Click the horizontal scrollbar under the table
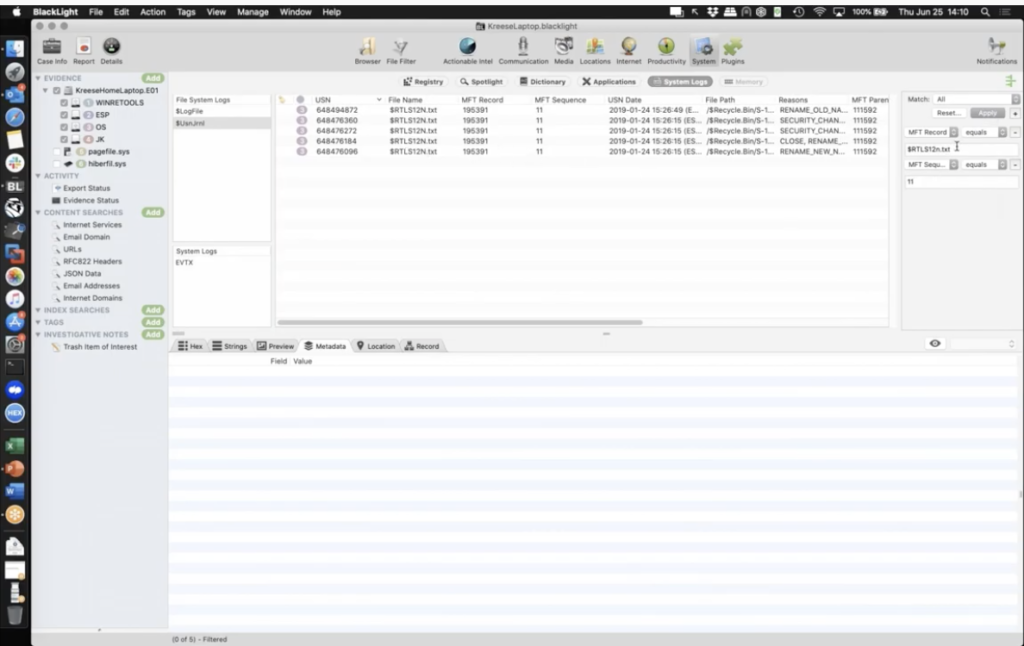This screenshot has width=1024, height=646. [460, 322]
